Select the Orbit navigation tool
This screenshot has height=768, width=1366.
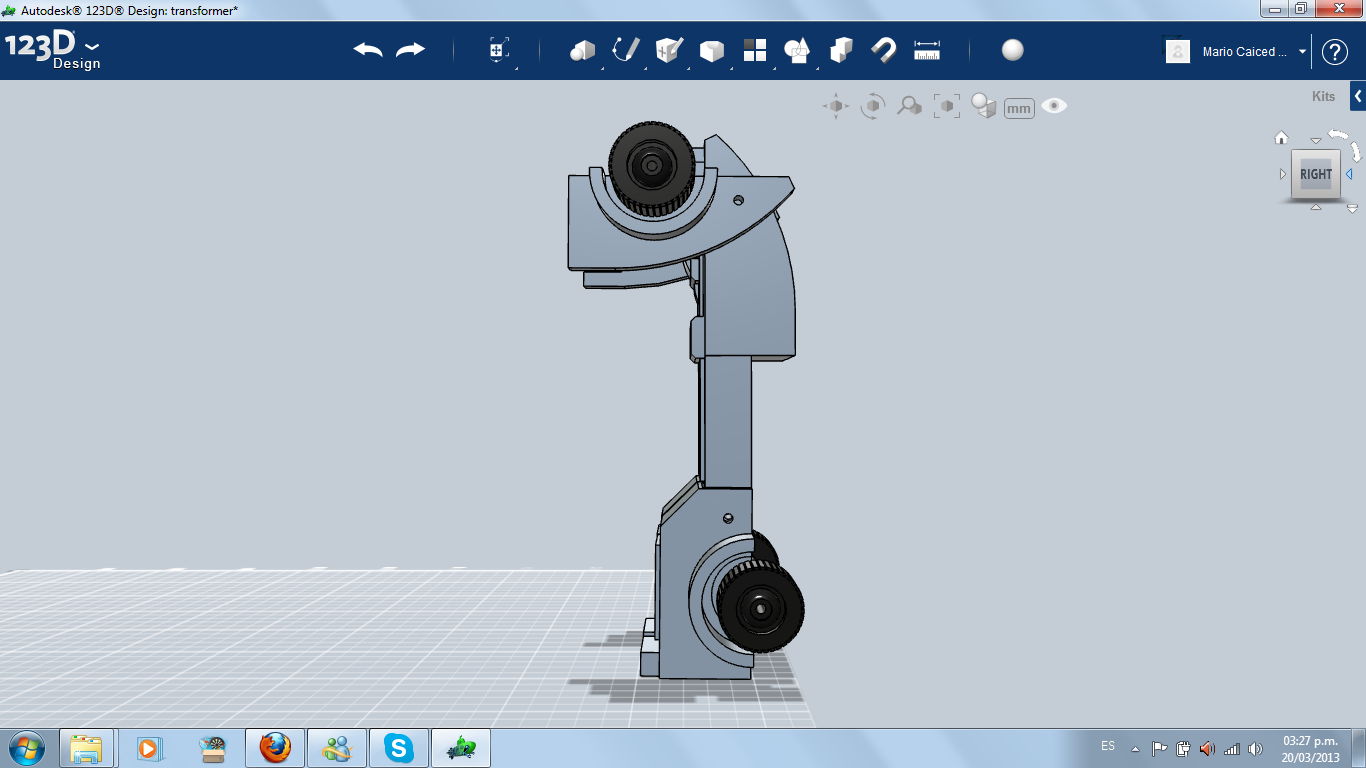pyautogui.click(x=873, y=106)
